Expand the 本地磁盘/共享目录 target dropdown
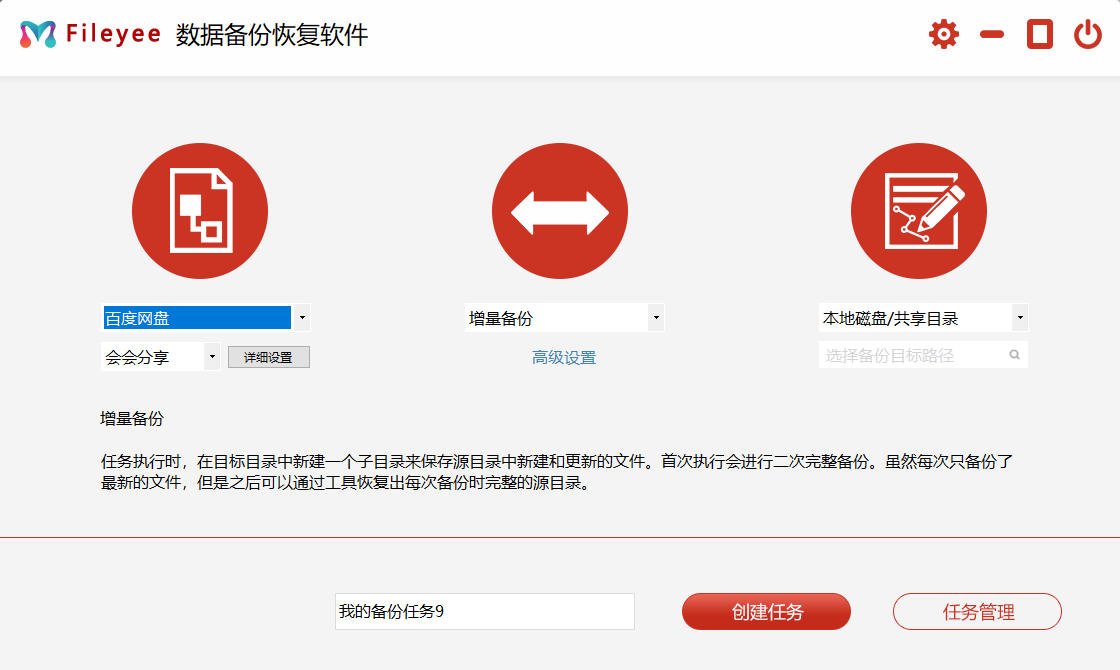Screen dimensions: 1120x670 1019,318
